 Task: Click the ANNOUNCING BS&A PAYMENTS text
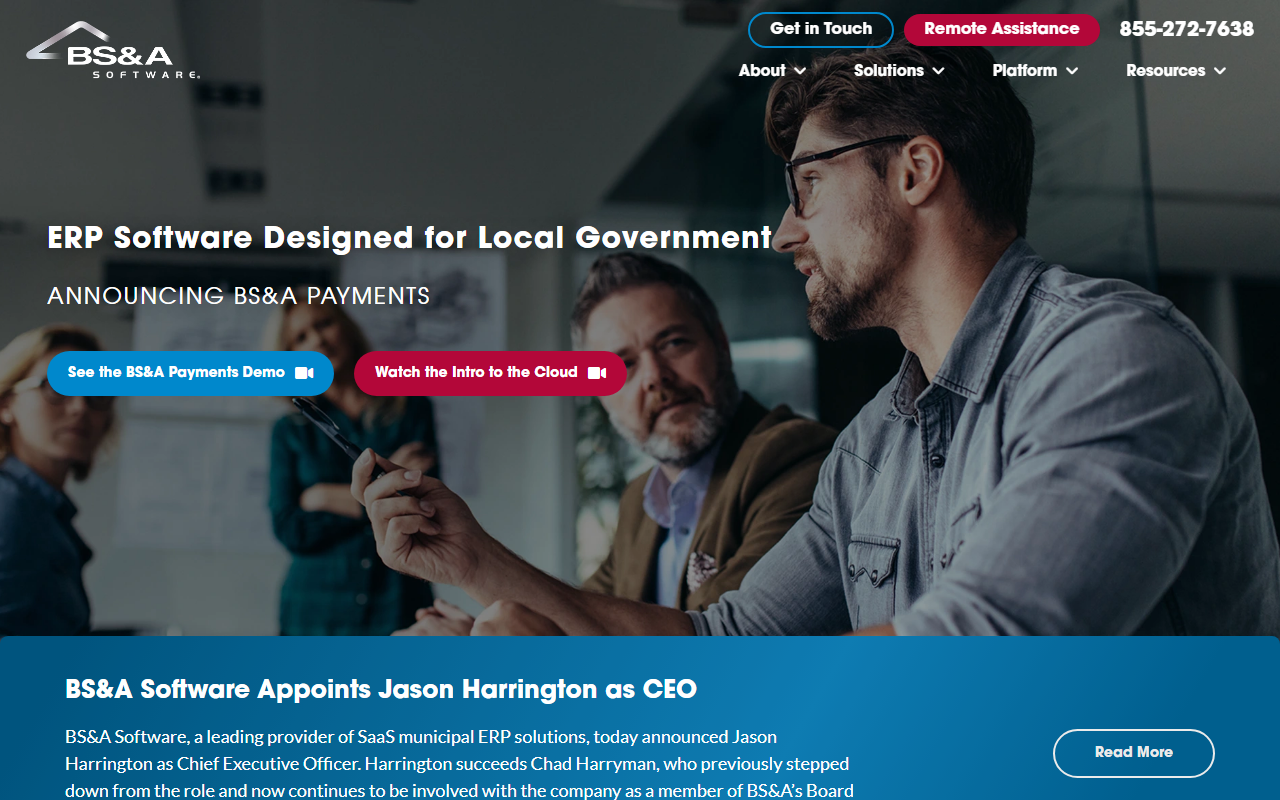(x=239, y=296)
